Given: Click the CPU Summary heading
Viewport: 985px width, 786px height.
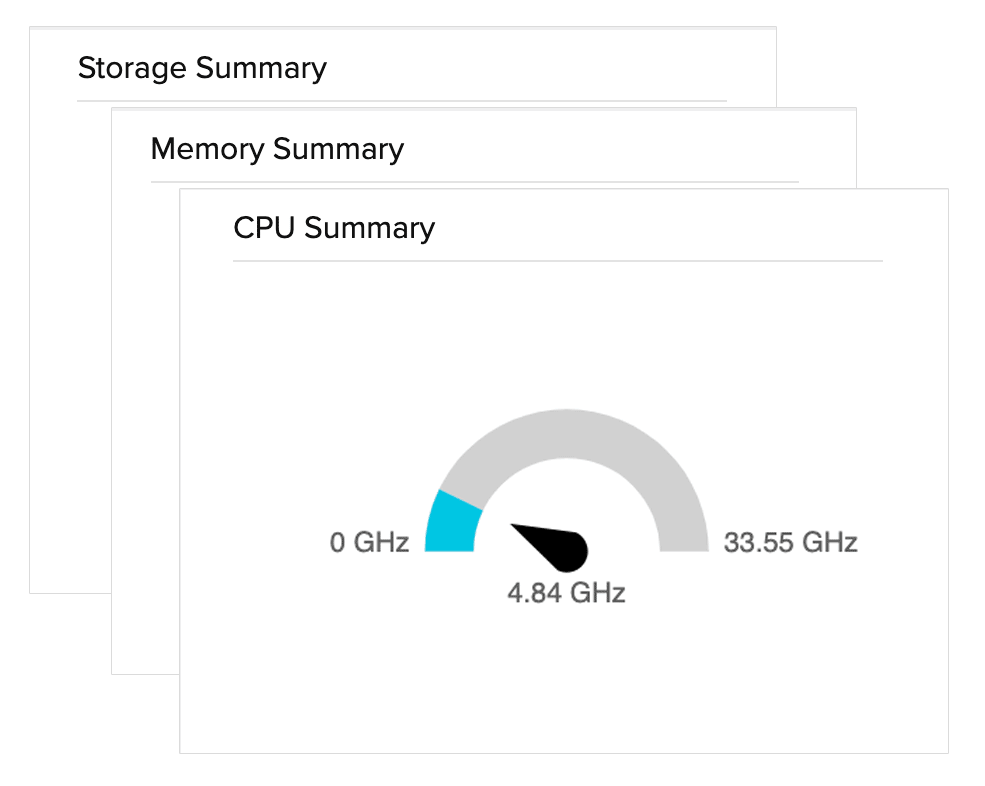Looking at the screenshot, I should point(334,228).
